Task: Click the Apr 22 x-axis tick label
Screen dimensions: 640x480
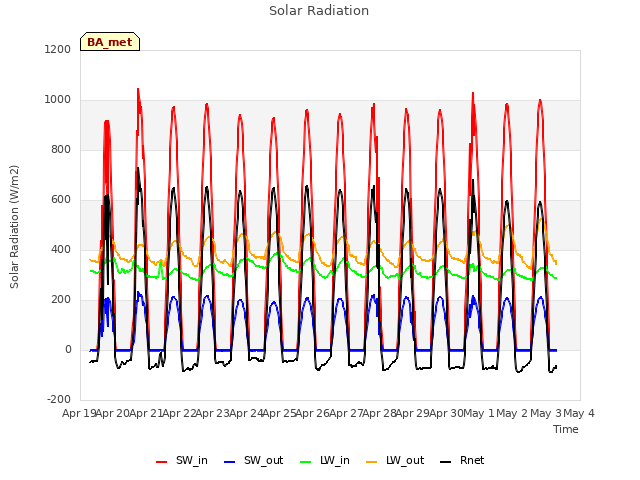Action: [x=180, y=413]
